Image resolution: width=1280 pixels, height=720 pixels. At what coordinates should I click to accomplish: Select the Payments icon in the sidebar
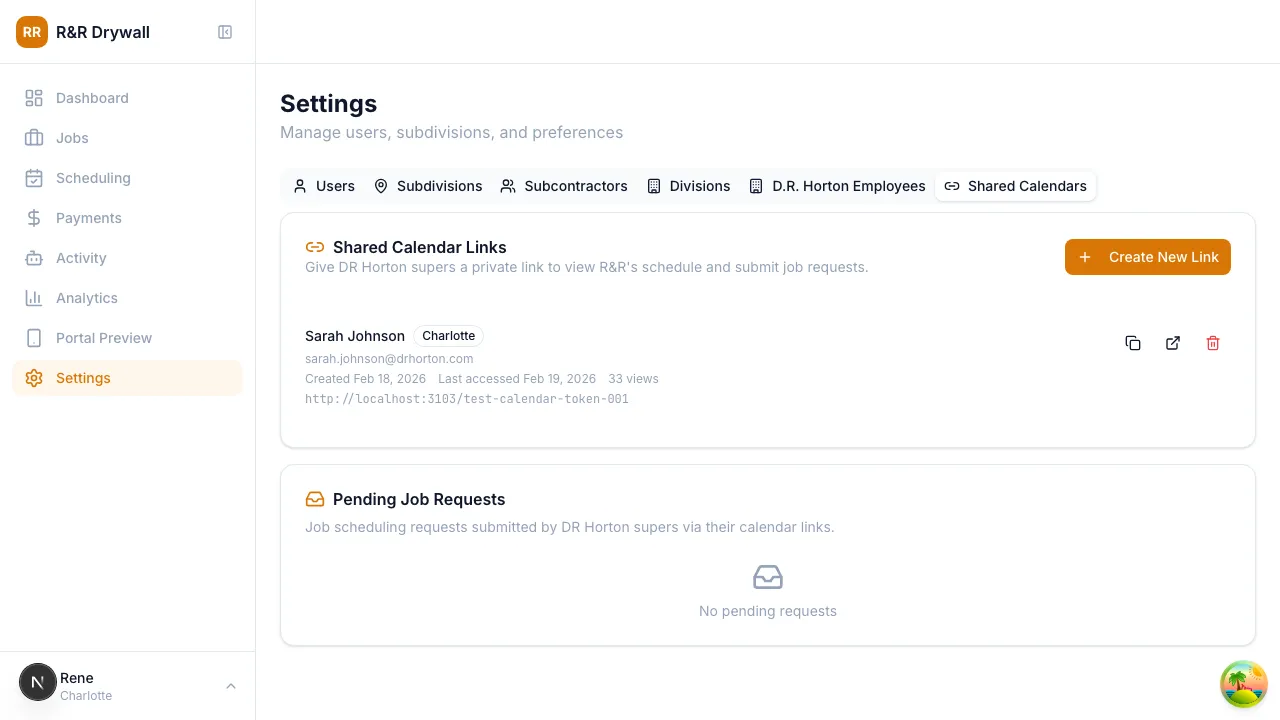point(34,218)
